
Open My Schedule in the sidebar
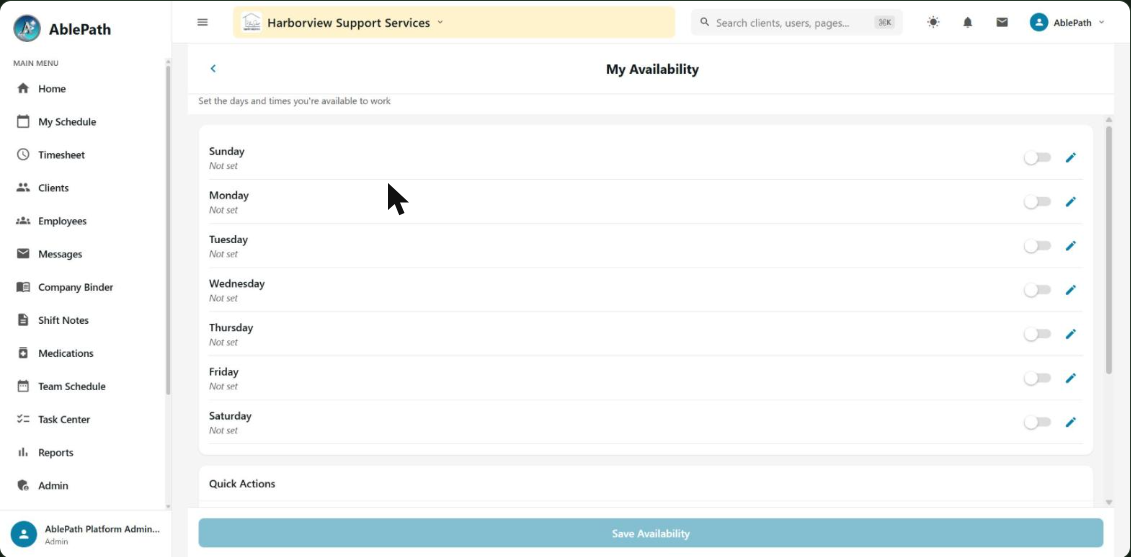tap(83, 122)
